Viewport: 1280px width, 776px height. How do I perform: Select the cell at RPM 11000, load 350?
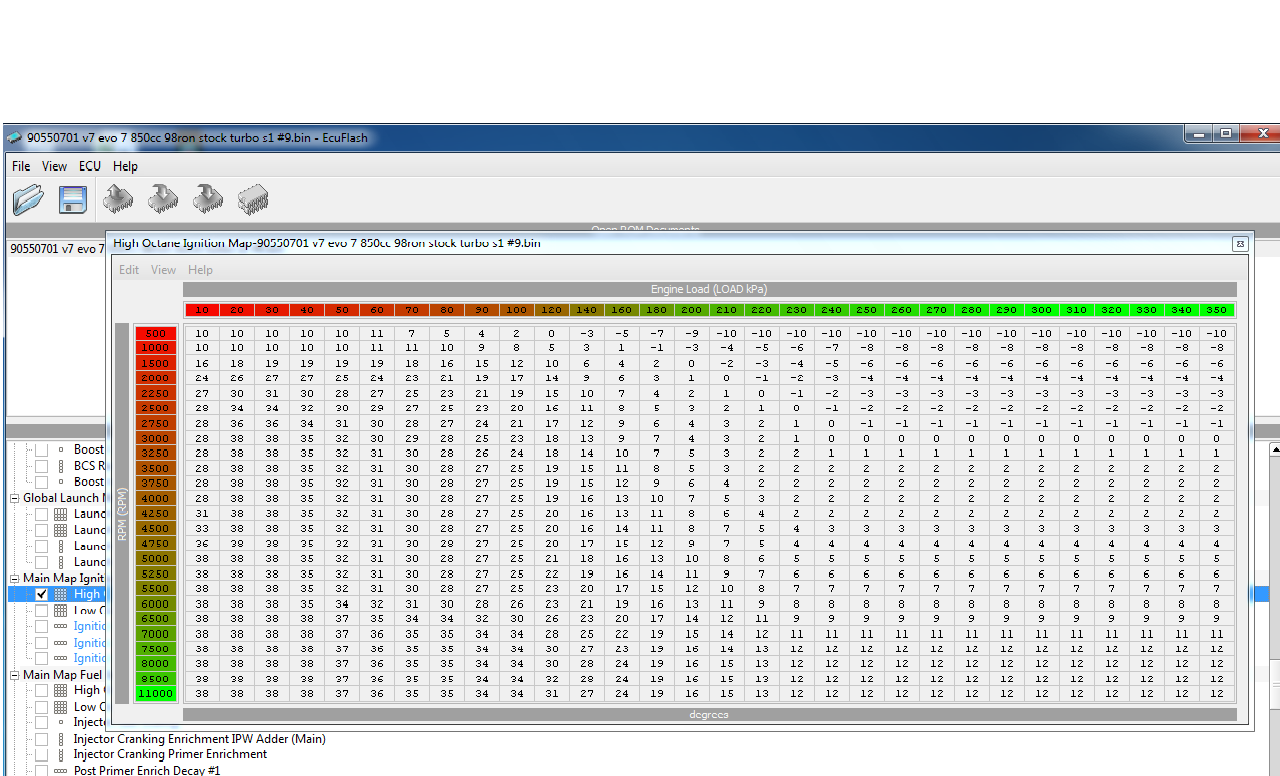click(x=1216, y=693)
